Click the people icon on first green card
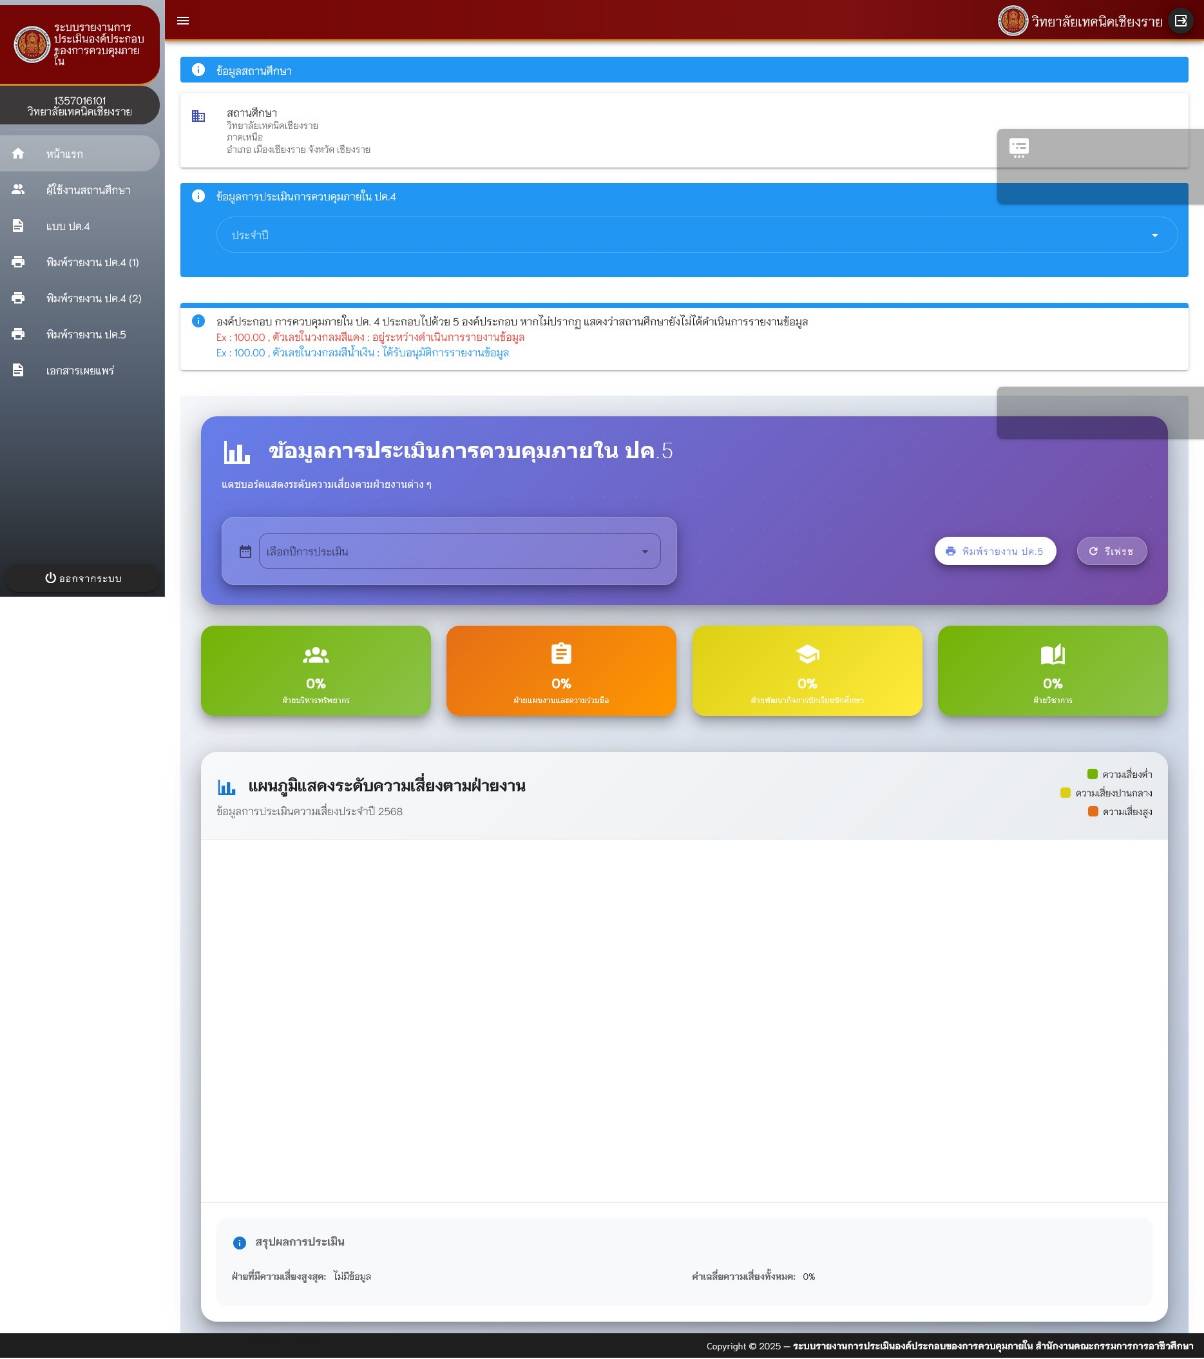This screenshot has width=1204, height=1359. point(316,655)
